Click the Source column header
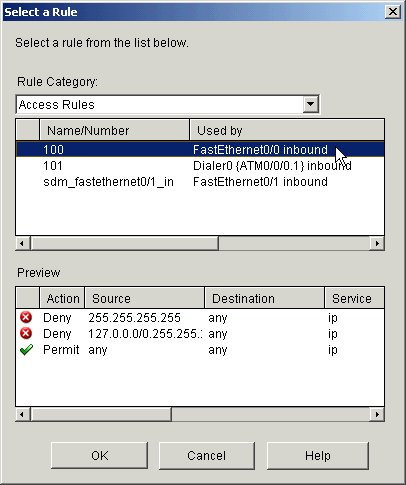 tap(144, 298)
